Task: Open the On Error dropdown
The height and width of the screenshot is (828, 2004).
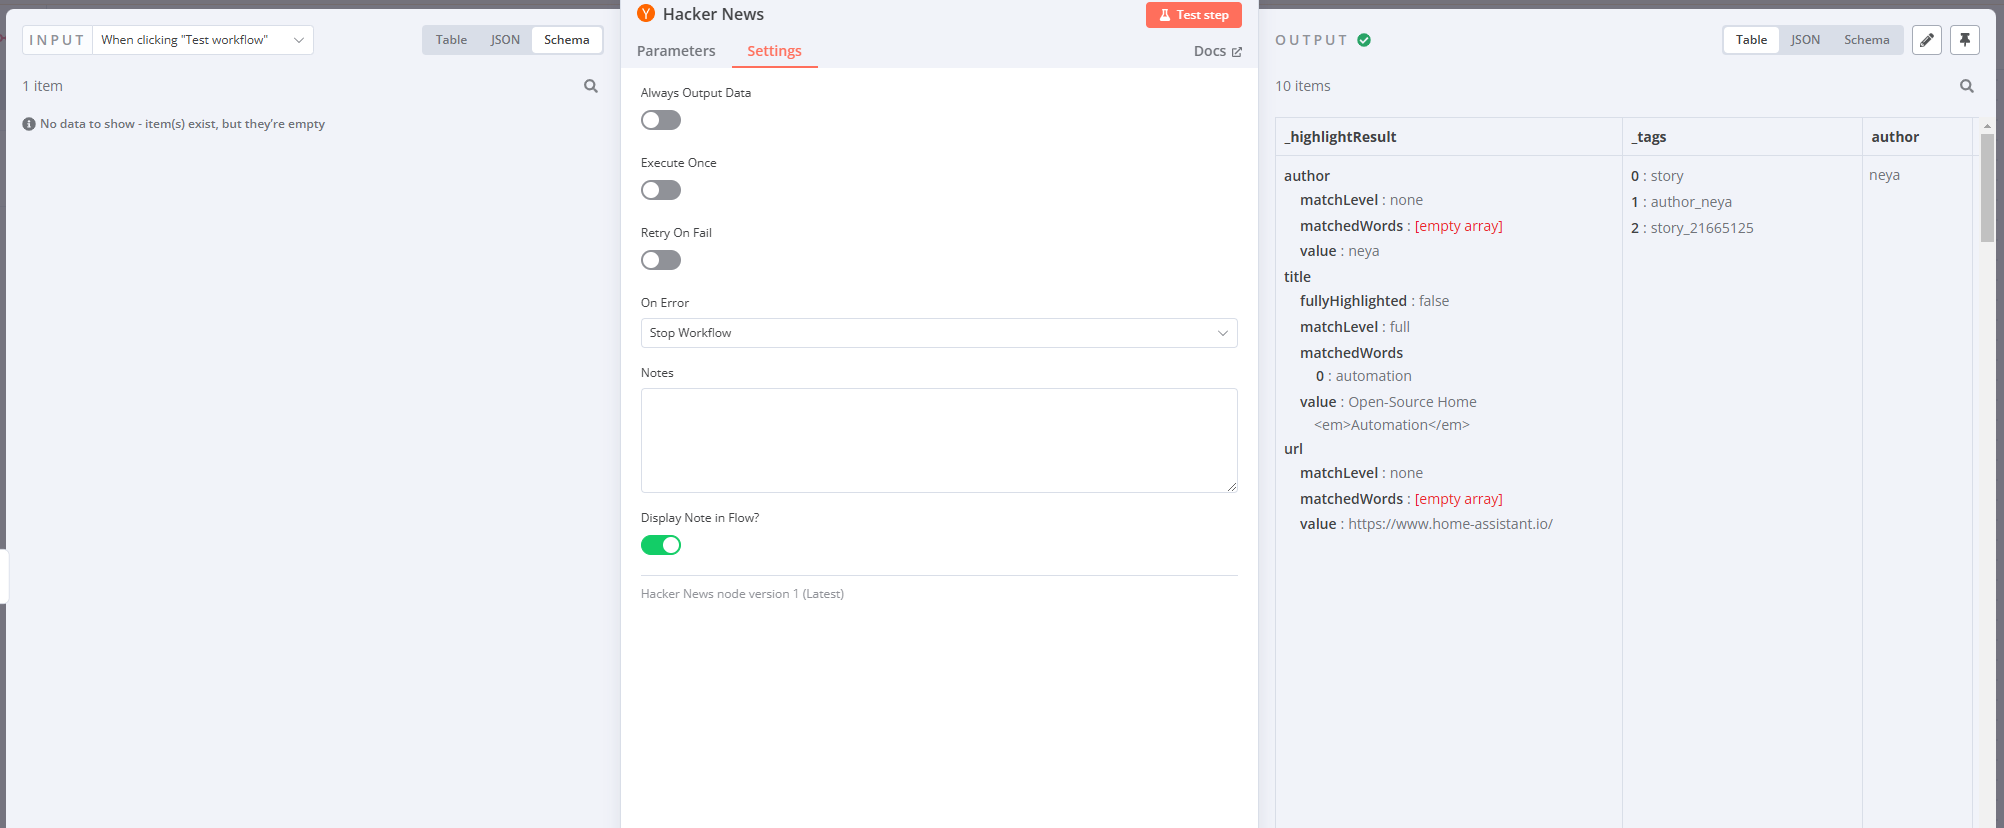Action: click(x=938, y=333)
